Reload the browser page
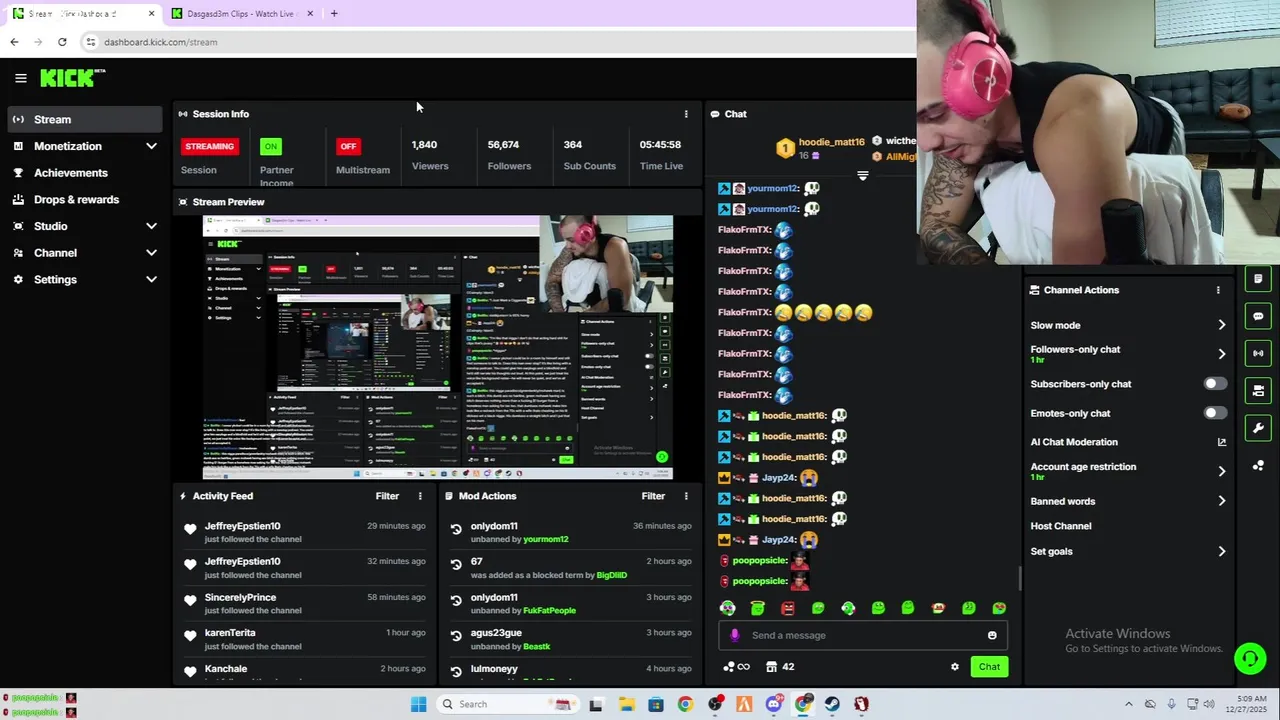 62,42
